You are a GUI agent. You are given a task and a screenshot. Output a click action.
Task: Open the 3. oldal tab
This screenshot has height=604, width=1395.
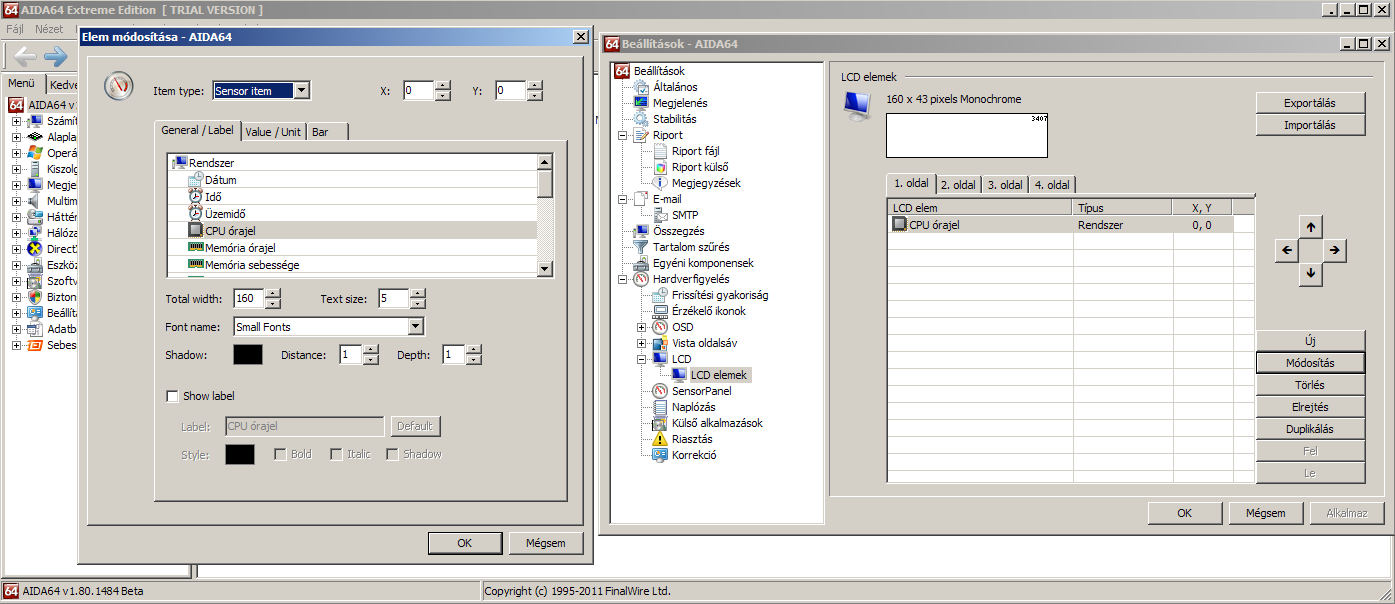(1005, 185)
